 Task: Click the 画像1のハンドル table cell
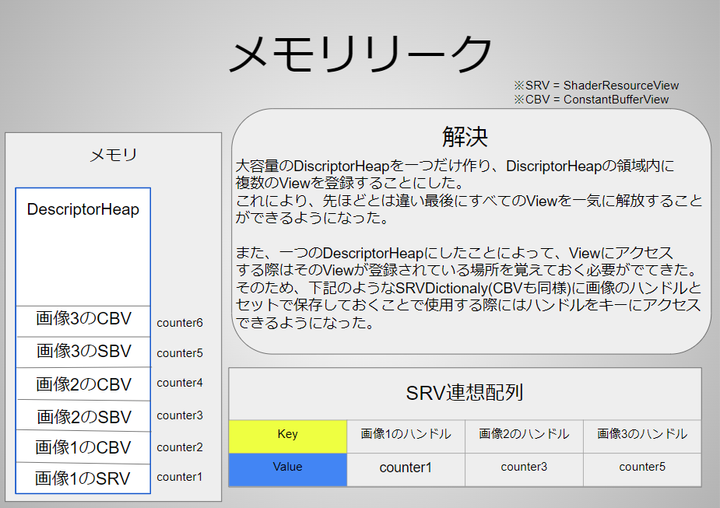(x=406, y=436)
